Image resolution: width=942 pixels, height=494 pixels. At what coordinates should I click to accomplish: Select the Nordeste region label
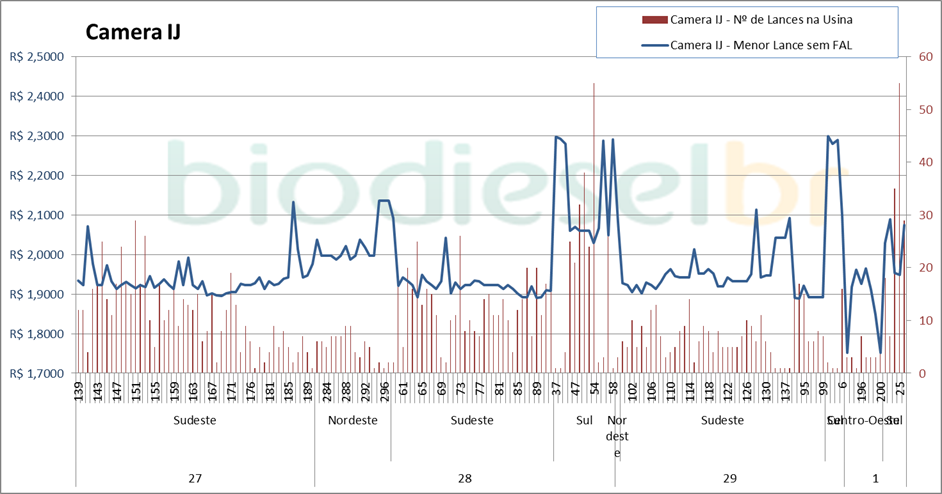click(x=352, y=421)
